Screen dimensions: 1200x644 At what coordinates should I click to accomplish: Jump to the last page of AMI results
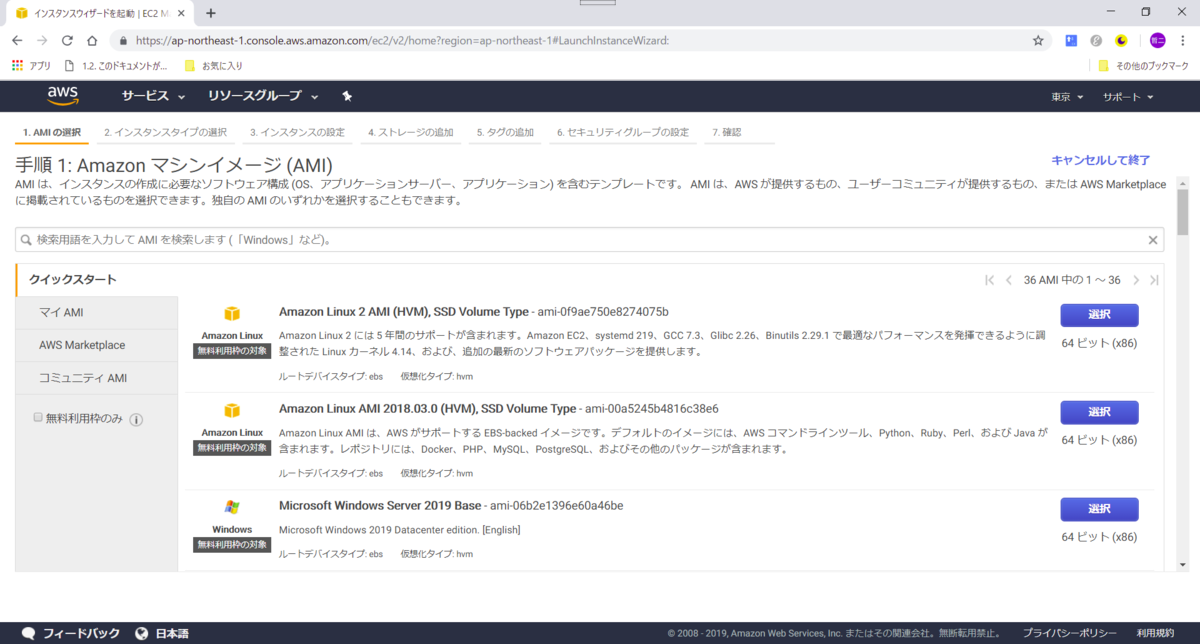pos(1155,280)
